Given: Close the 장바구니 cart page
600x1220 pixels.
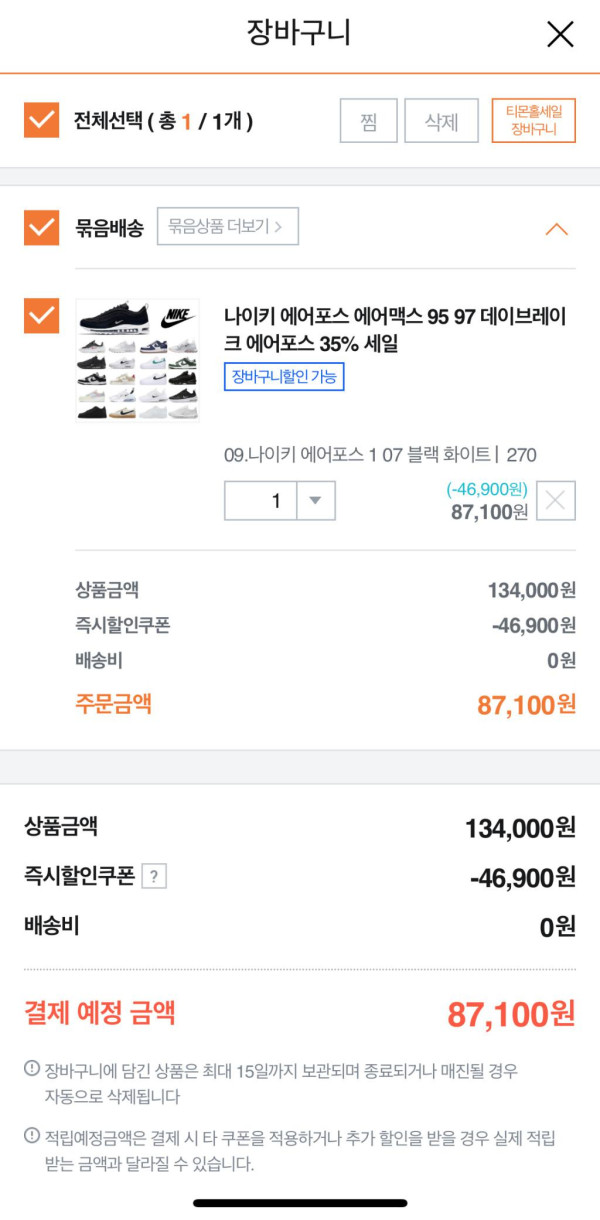Looking at the screenshot, I should point(560,35).
